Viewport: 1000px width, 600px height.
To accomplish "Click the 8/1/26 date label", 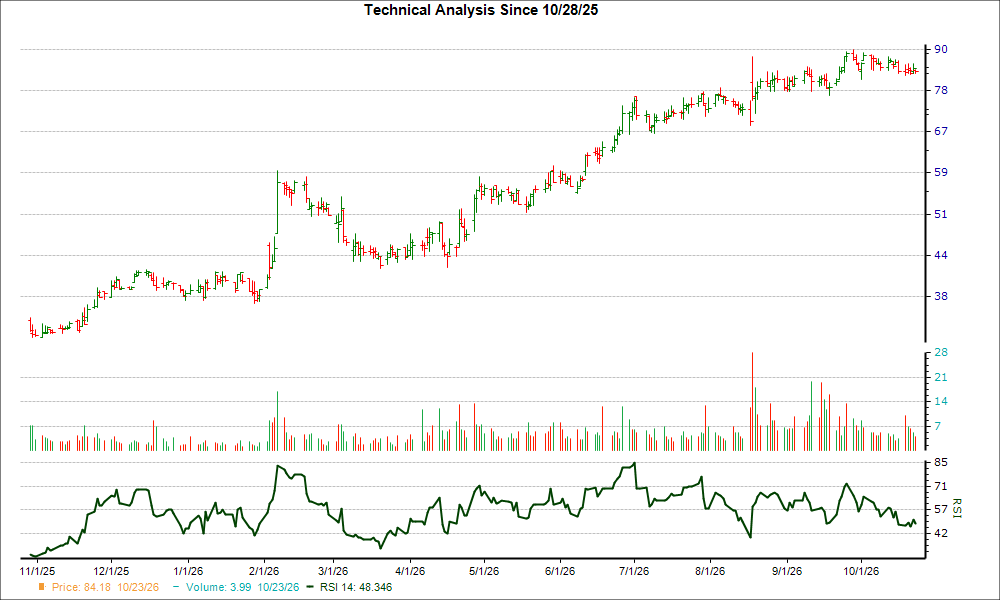I will pos(710,571).
